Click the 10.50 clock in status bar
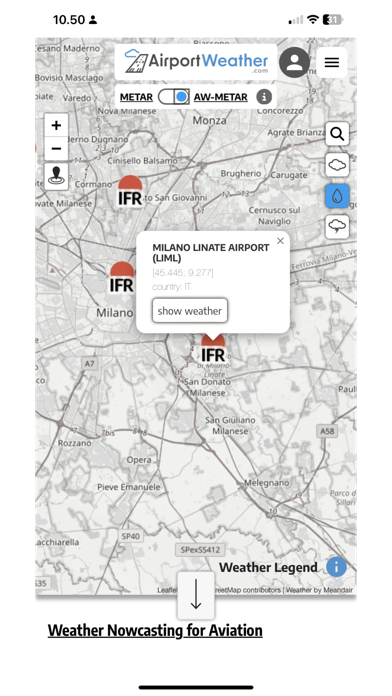392x696 pixels. (69, 20)
